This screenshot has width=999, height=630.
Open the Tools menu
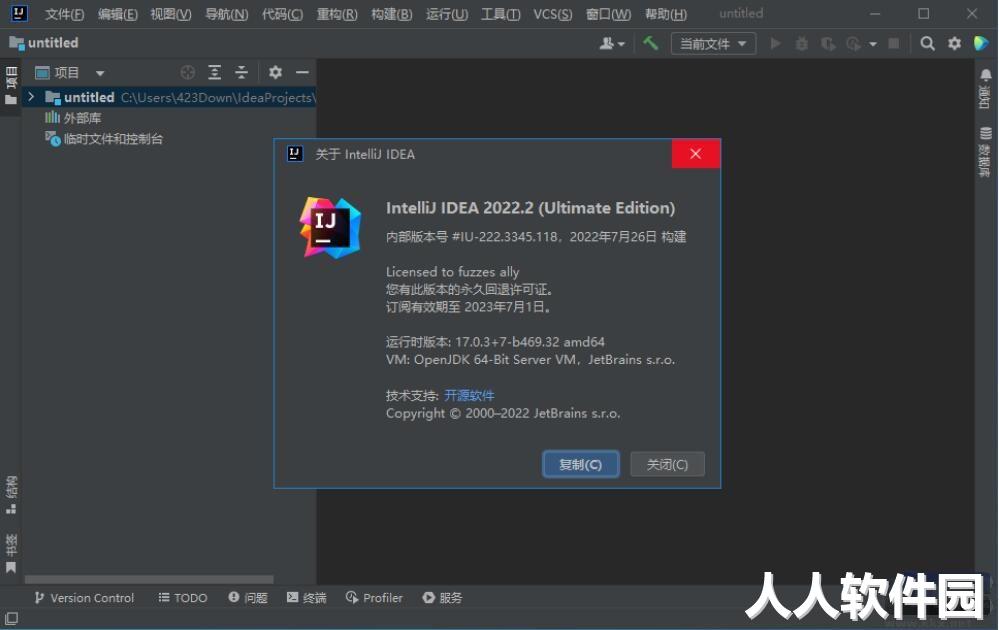click(x=501, y=14)
